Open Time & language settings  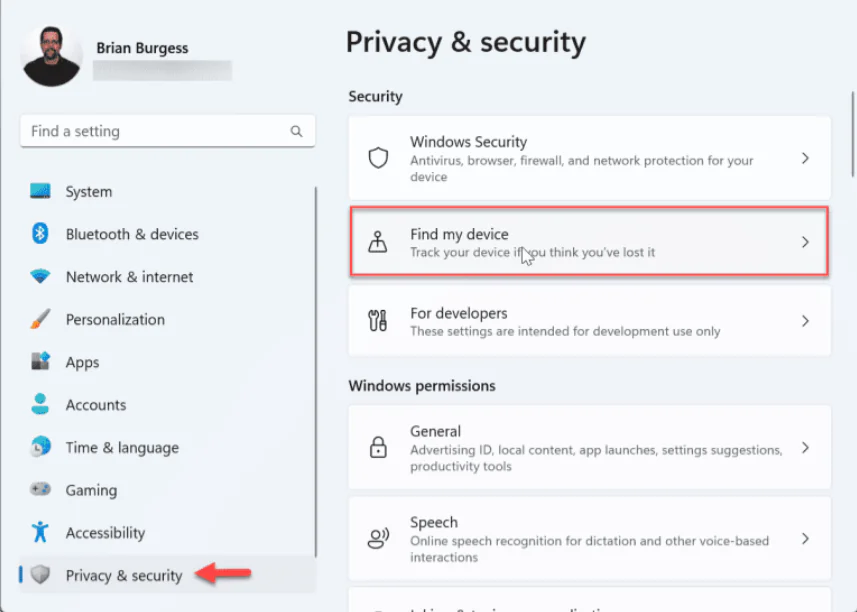120,447
